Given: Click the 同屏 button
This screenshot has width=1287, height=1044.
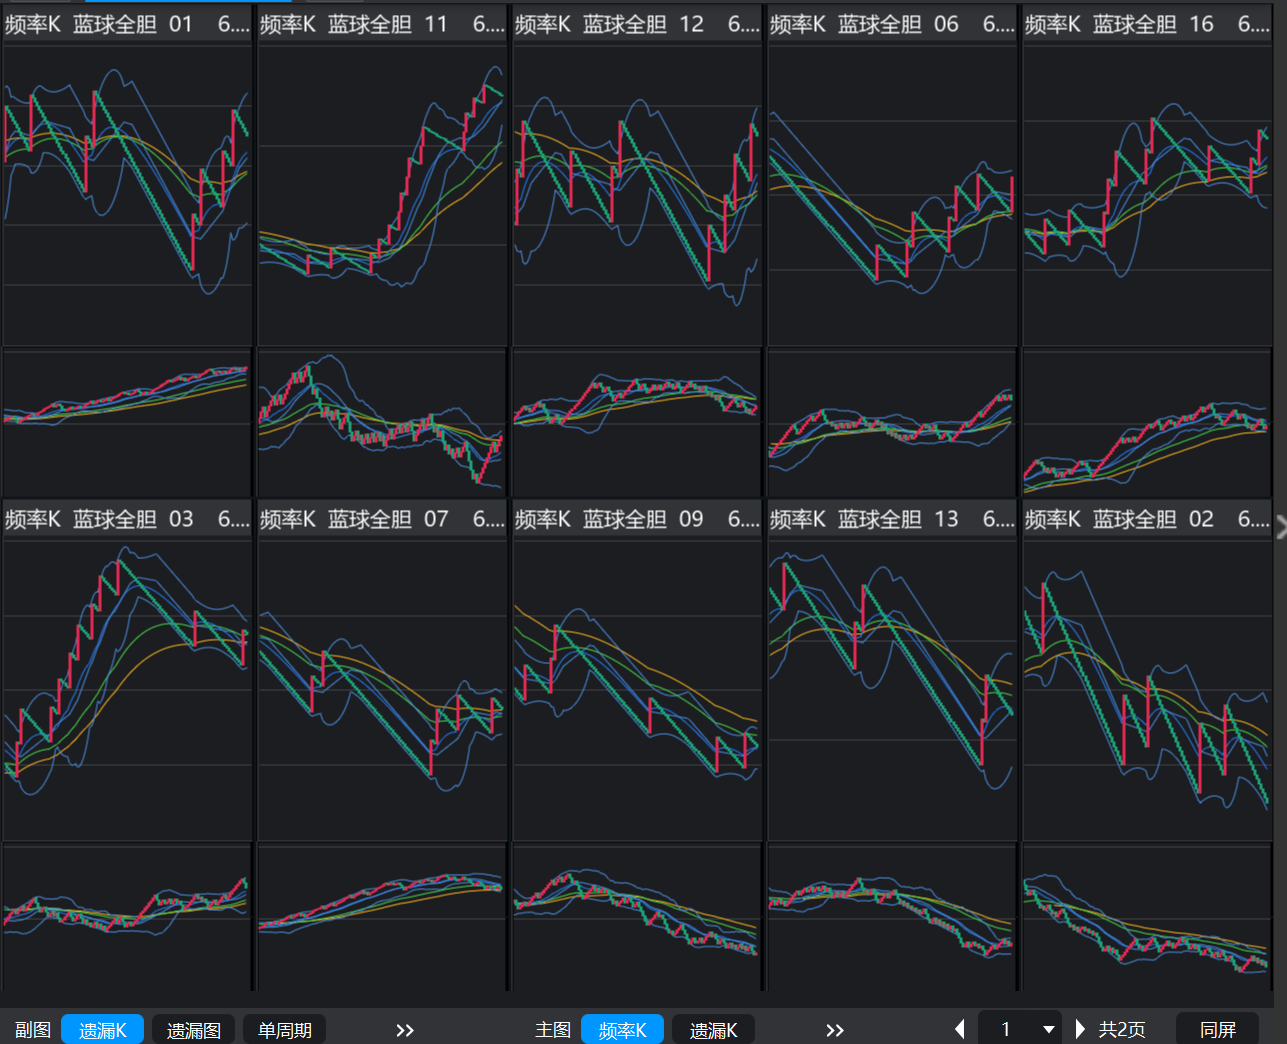Looking at the screenshot, I should 1217,1030.
